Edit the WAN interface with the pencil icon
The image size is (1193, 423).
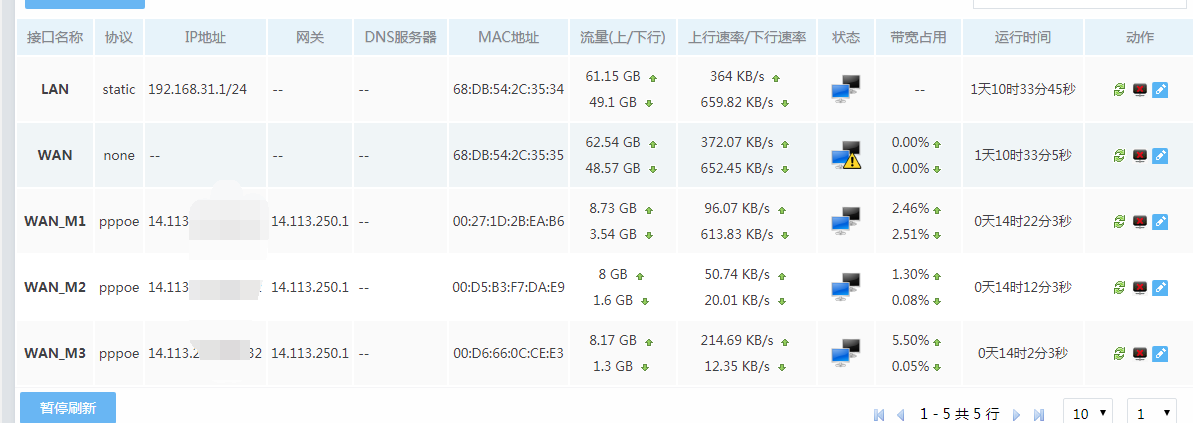click(x=1160, y=155)
